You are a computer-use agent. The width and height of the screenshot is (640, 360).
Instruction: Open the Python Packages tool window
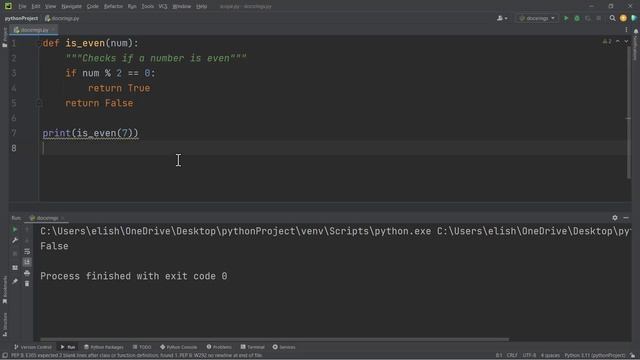coord(104,347)
